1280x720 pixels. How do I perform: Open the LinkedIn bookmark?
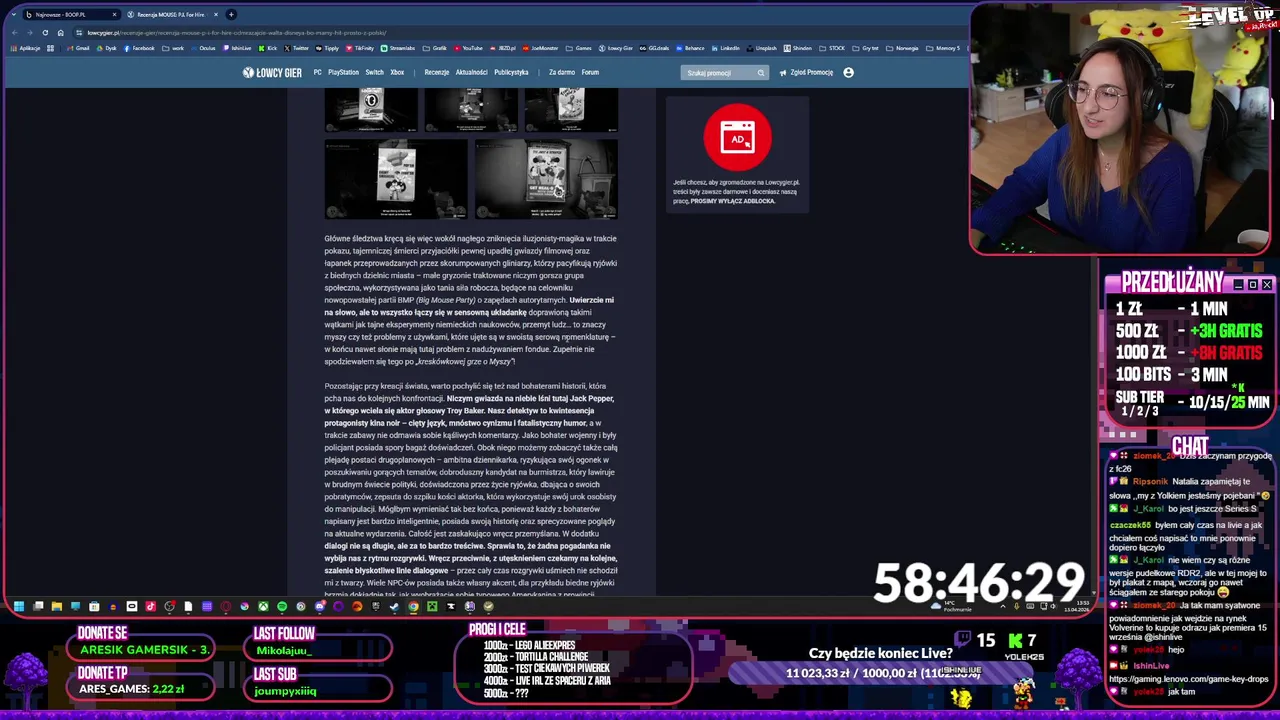tap(726, 48)
